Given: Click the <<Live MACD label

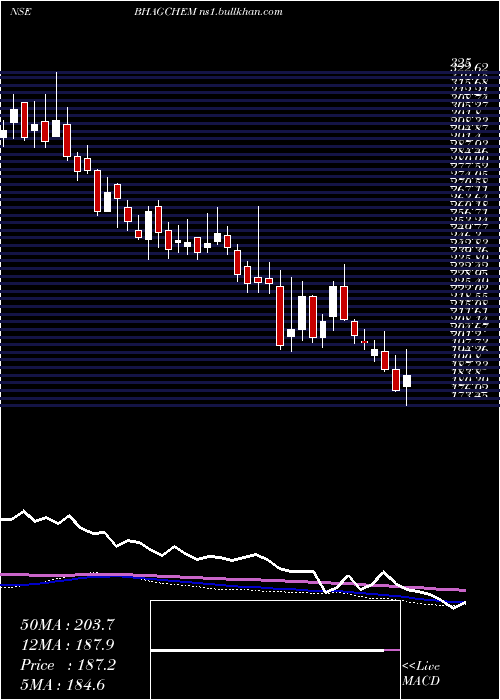Looking at the screenshot, I should pyautogui.click(x=421, y=674).
